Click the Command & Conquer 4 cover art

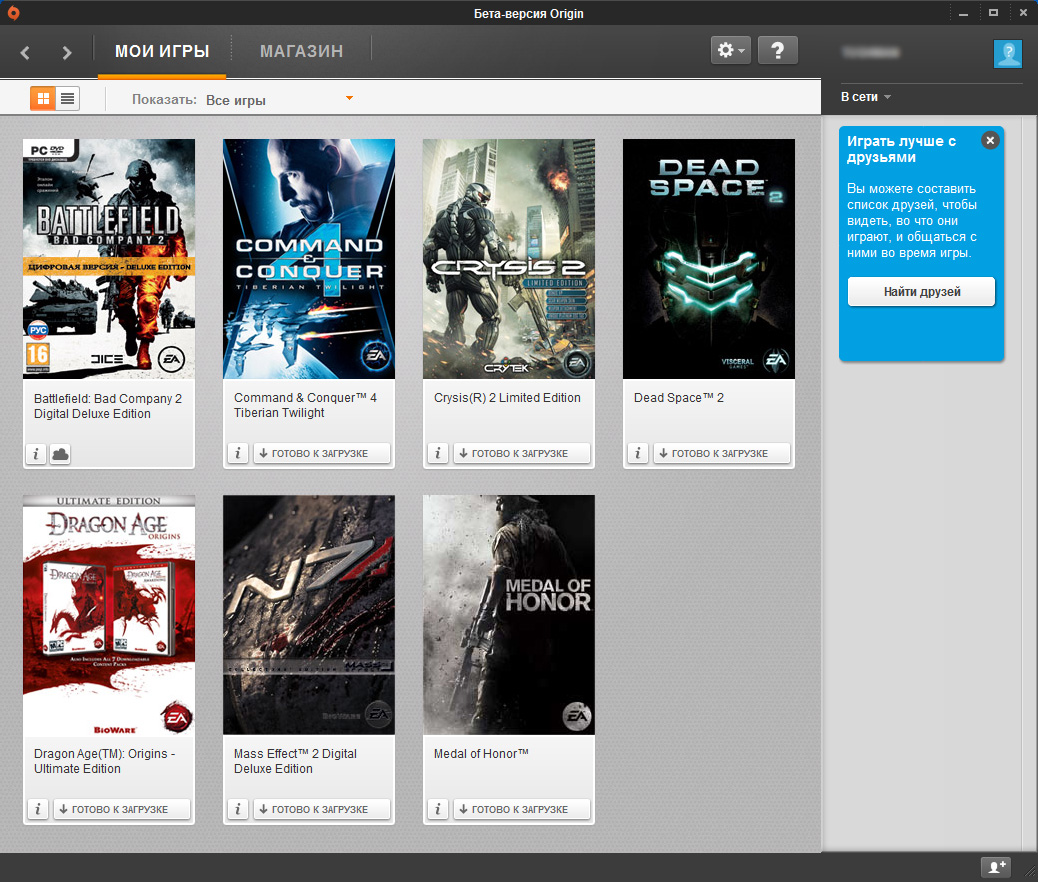pyautogui.click(x=309, y=259)
